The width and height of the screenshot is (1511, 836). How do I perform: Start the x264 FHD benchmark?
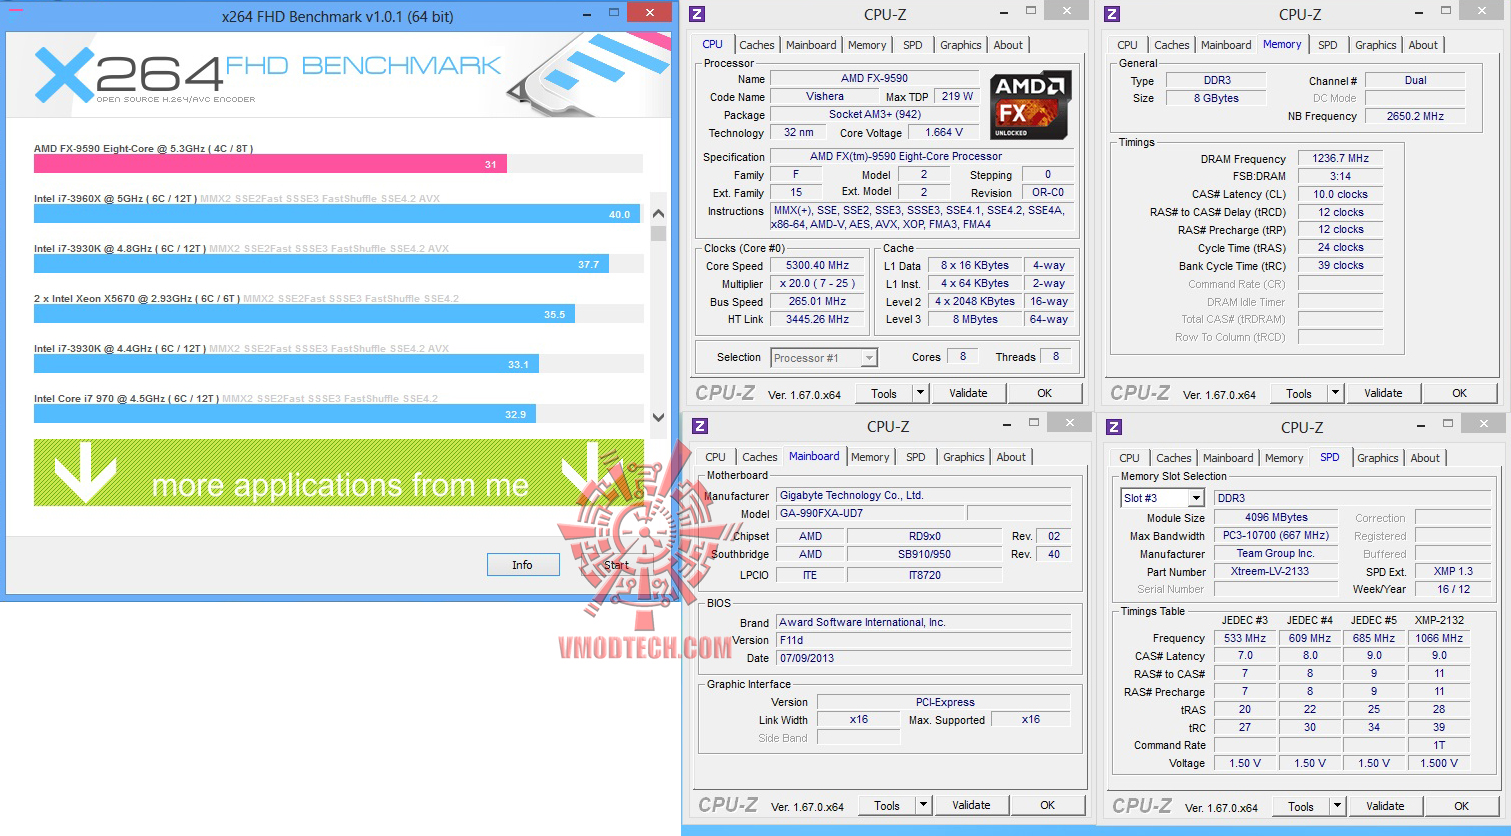615,565
